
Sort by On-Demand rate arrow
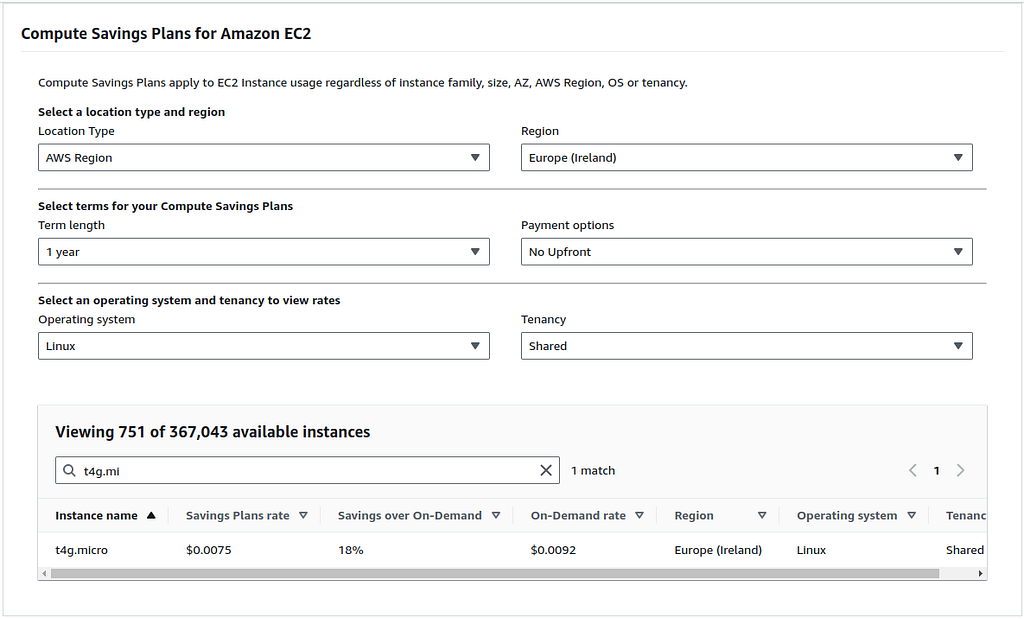[639, 515]
